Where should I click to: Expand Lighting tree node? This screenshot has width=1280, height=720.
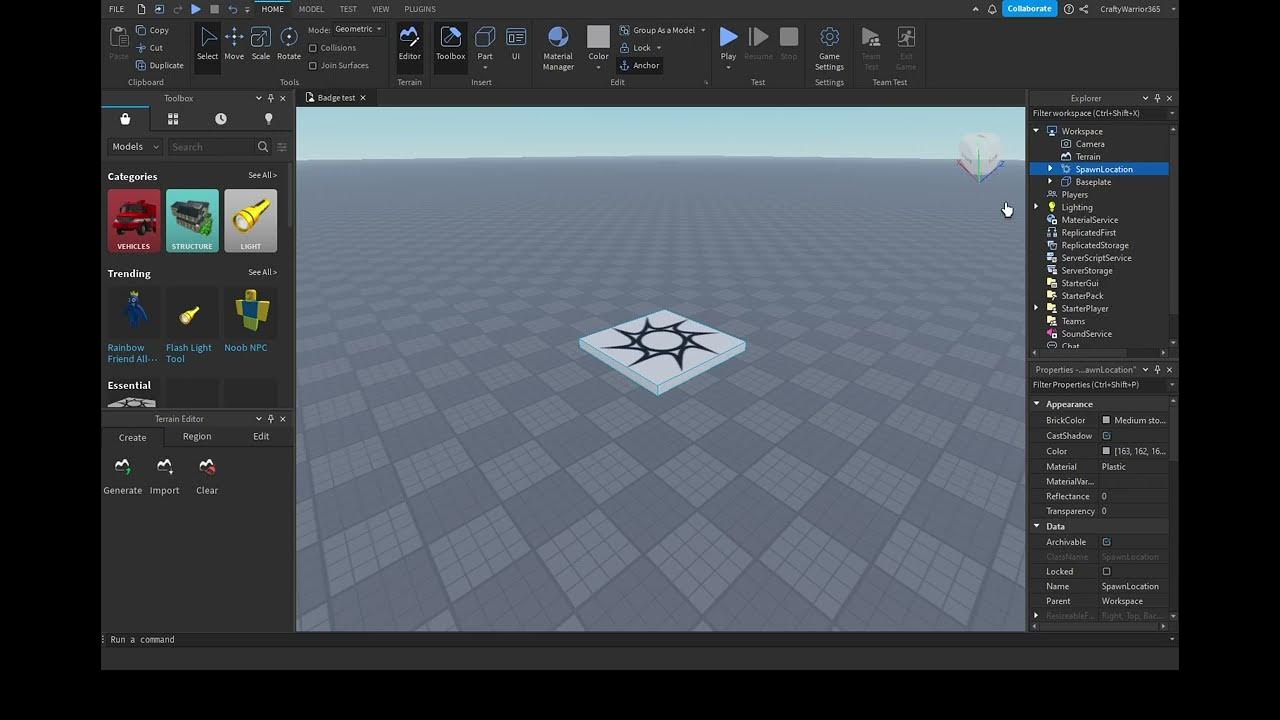(1037, 207)
